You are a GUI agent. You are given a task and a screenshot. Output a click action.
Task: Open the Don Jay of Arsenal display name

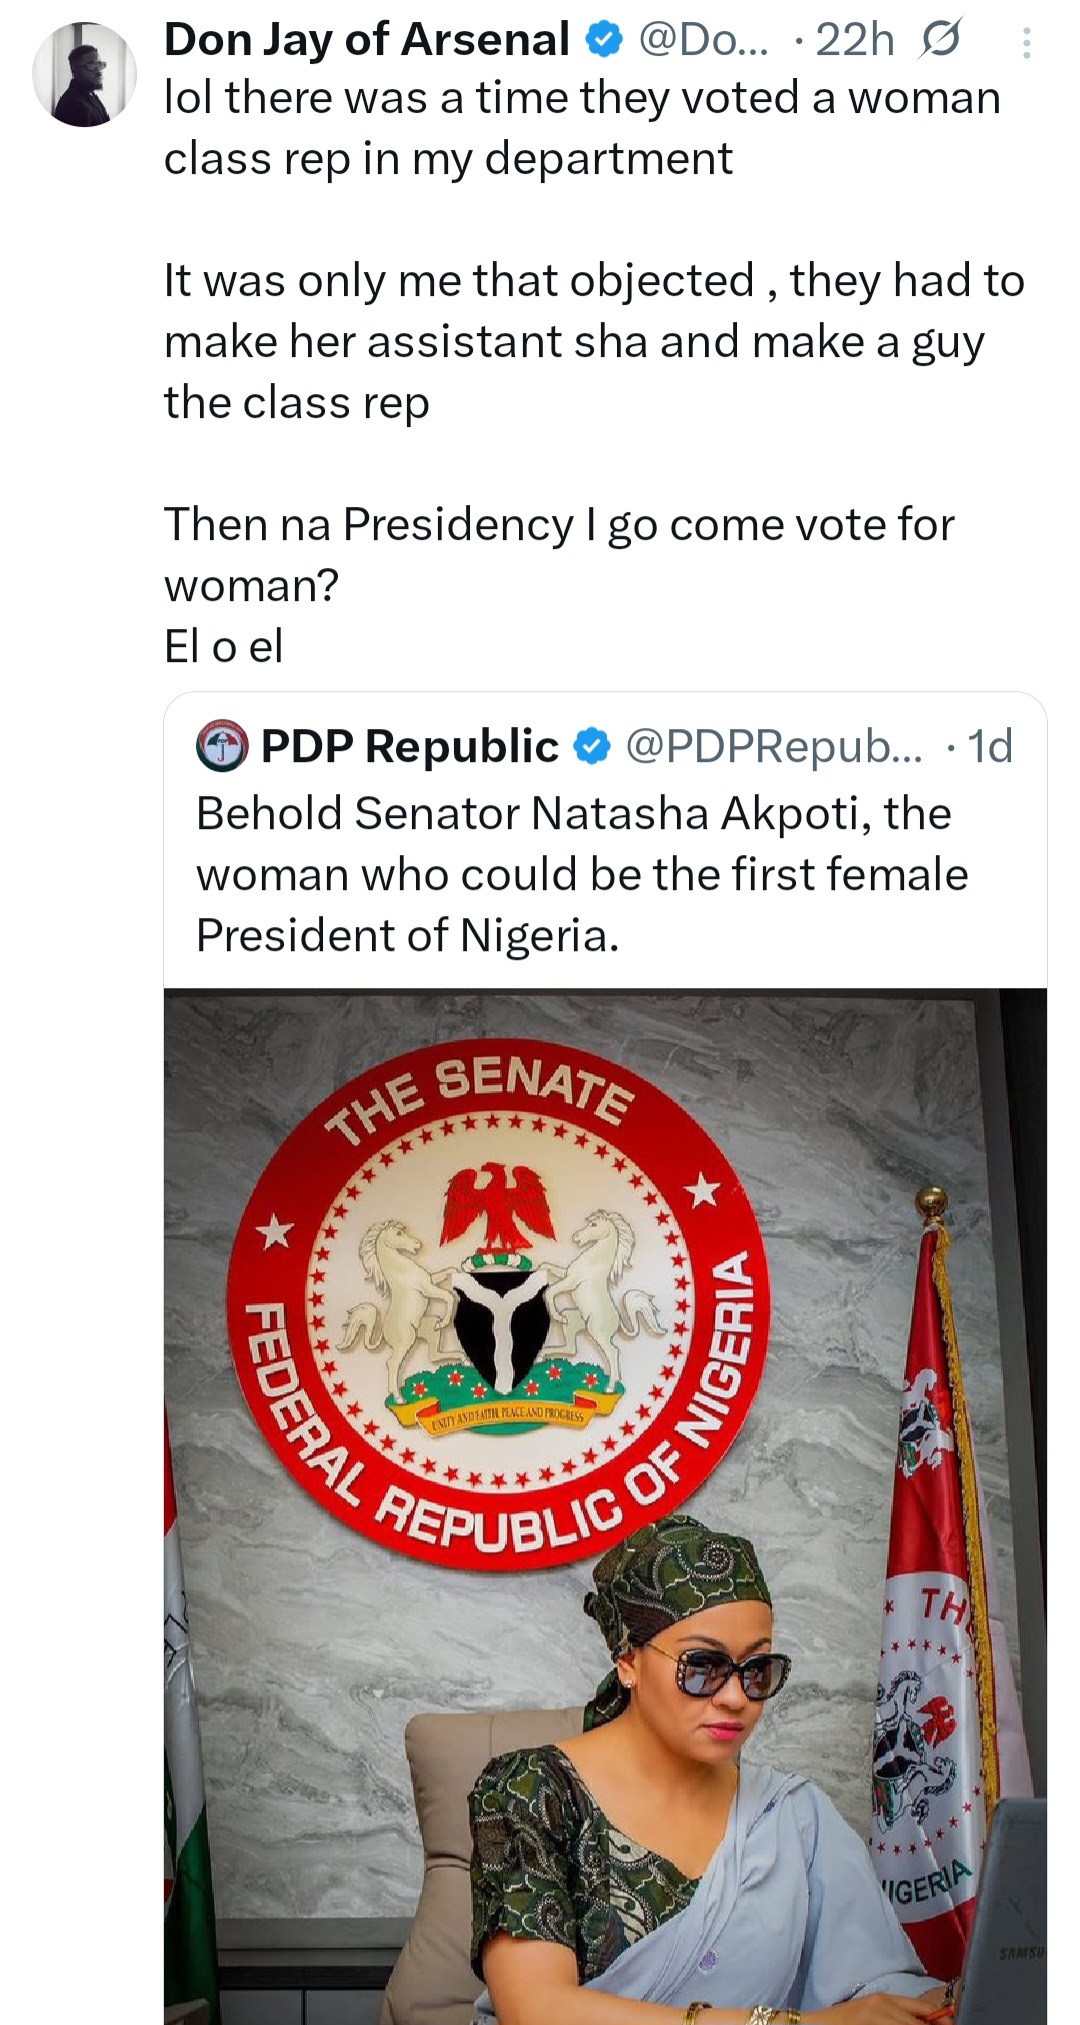pos(366,41)
